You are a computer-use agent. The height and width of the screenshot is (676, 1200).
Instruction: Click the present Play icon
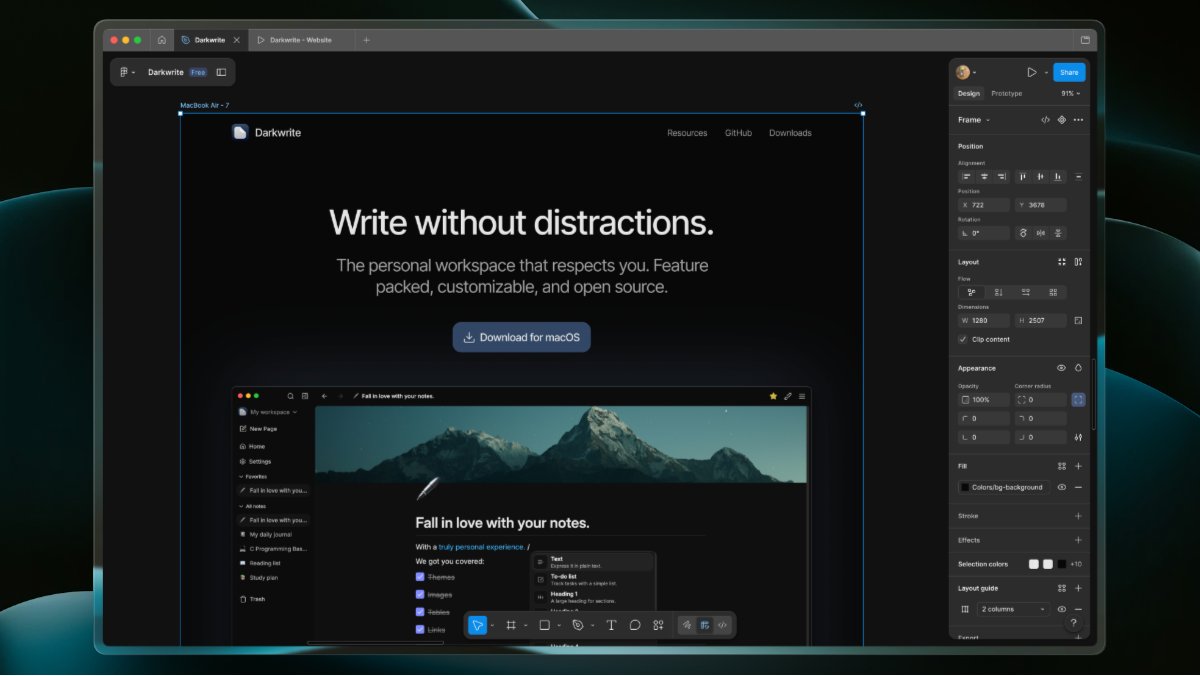click(1031, 72)
